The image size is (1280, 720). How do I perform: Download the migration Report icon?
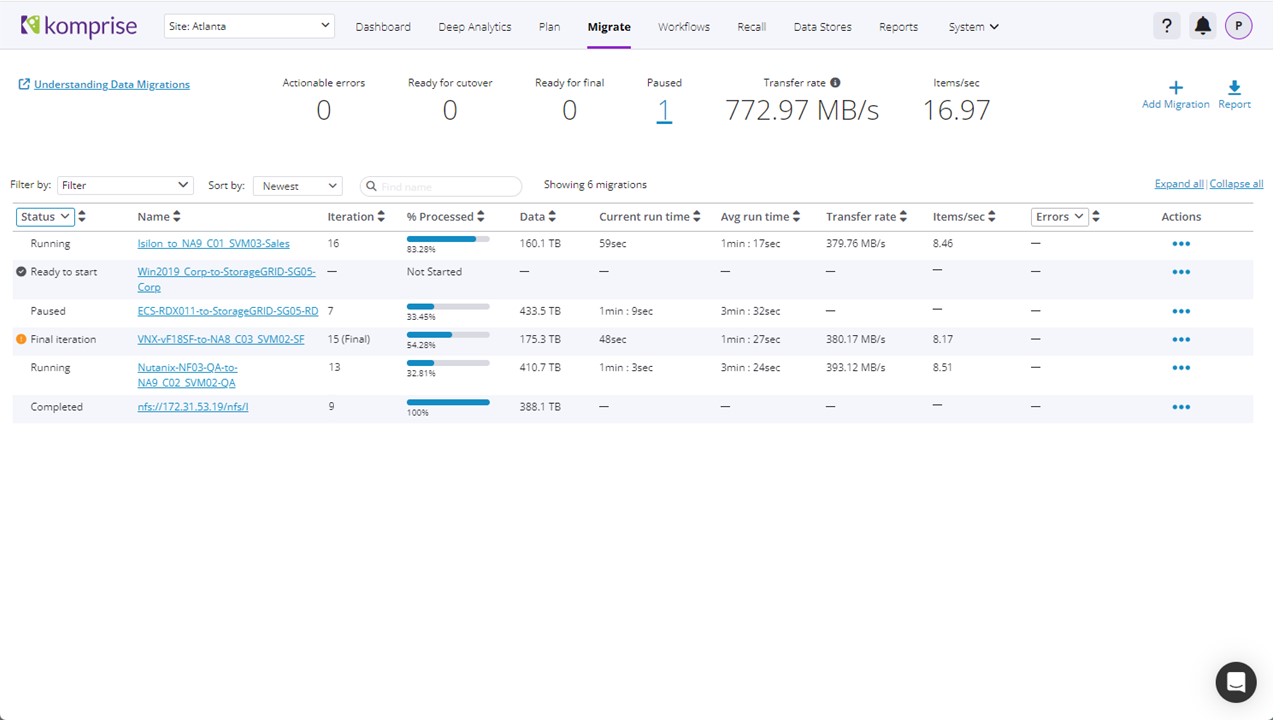(1234, 88)
